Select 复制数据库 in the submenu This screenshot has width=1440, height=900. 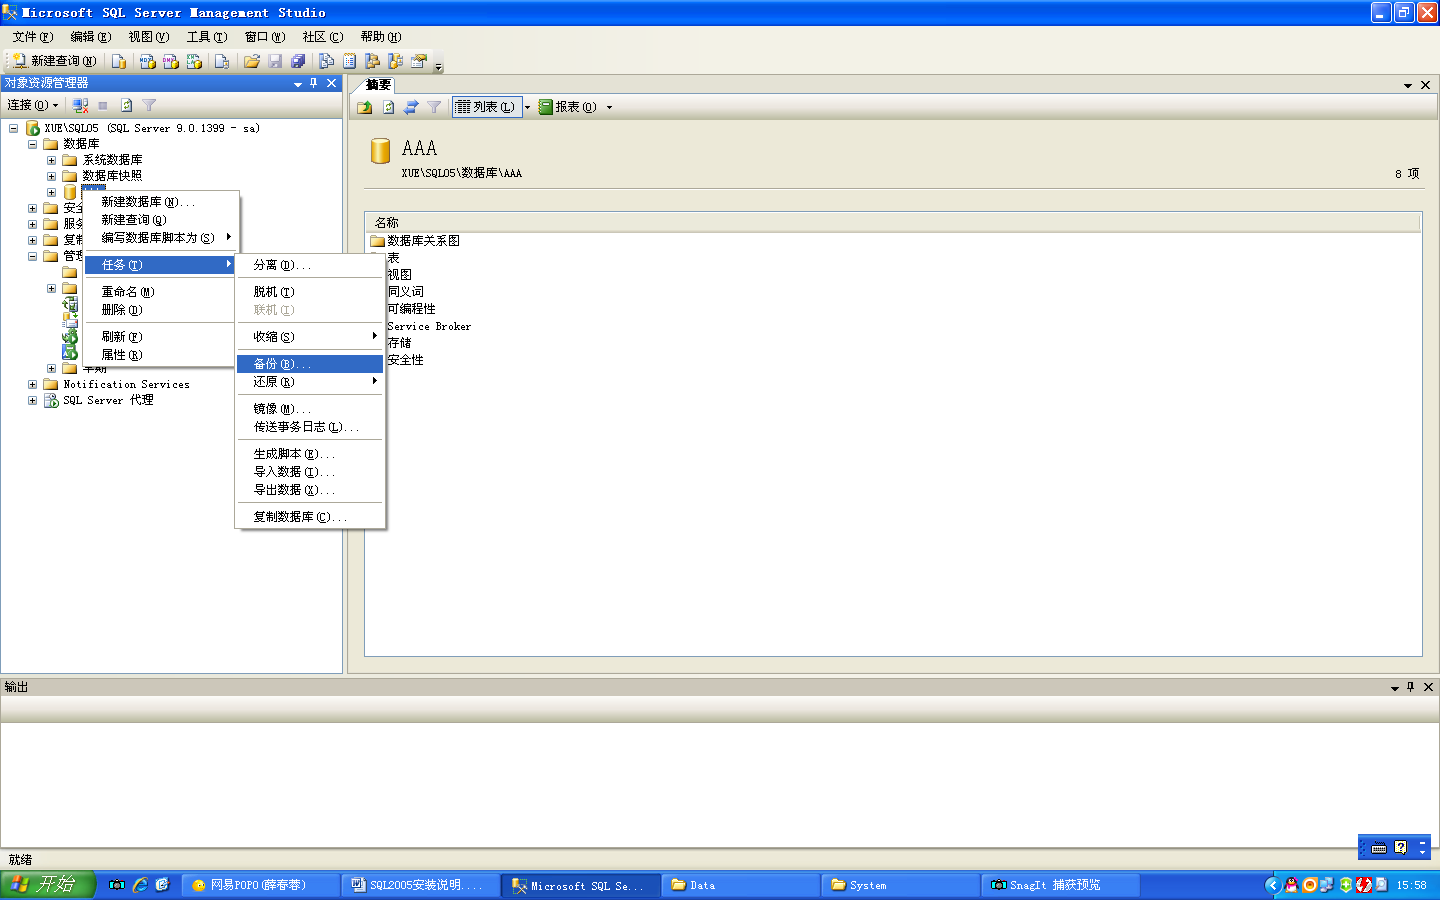(x=310, y=517)
